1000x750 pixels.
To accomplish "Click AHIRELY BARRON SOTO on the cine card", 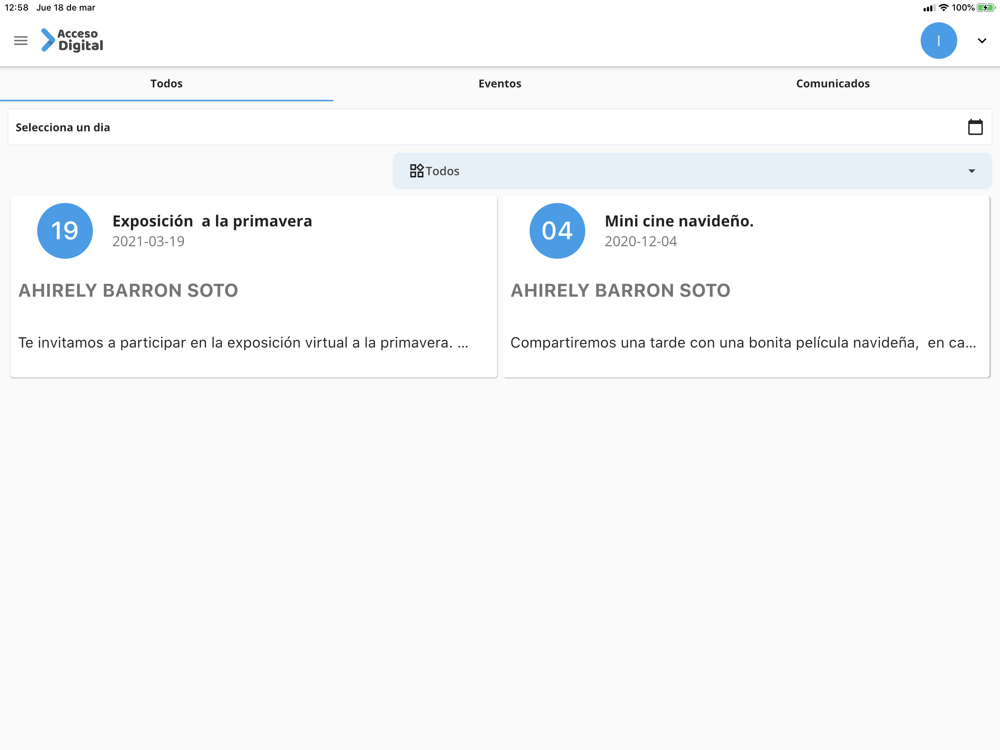I will 621,291.
